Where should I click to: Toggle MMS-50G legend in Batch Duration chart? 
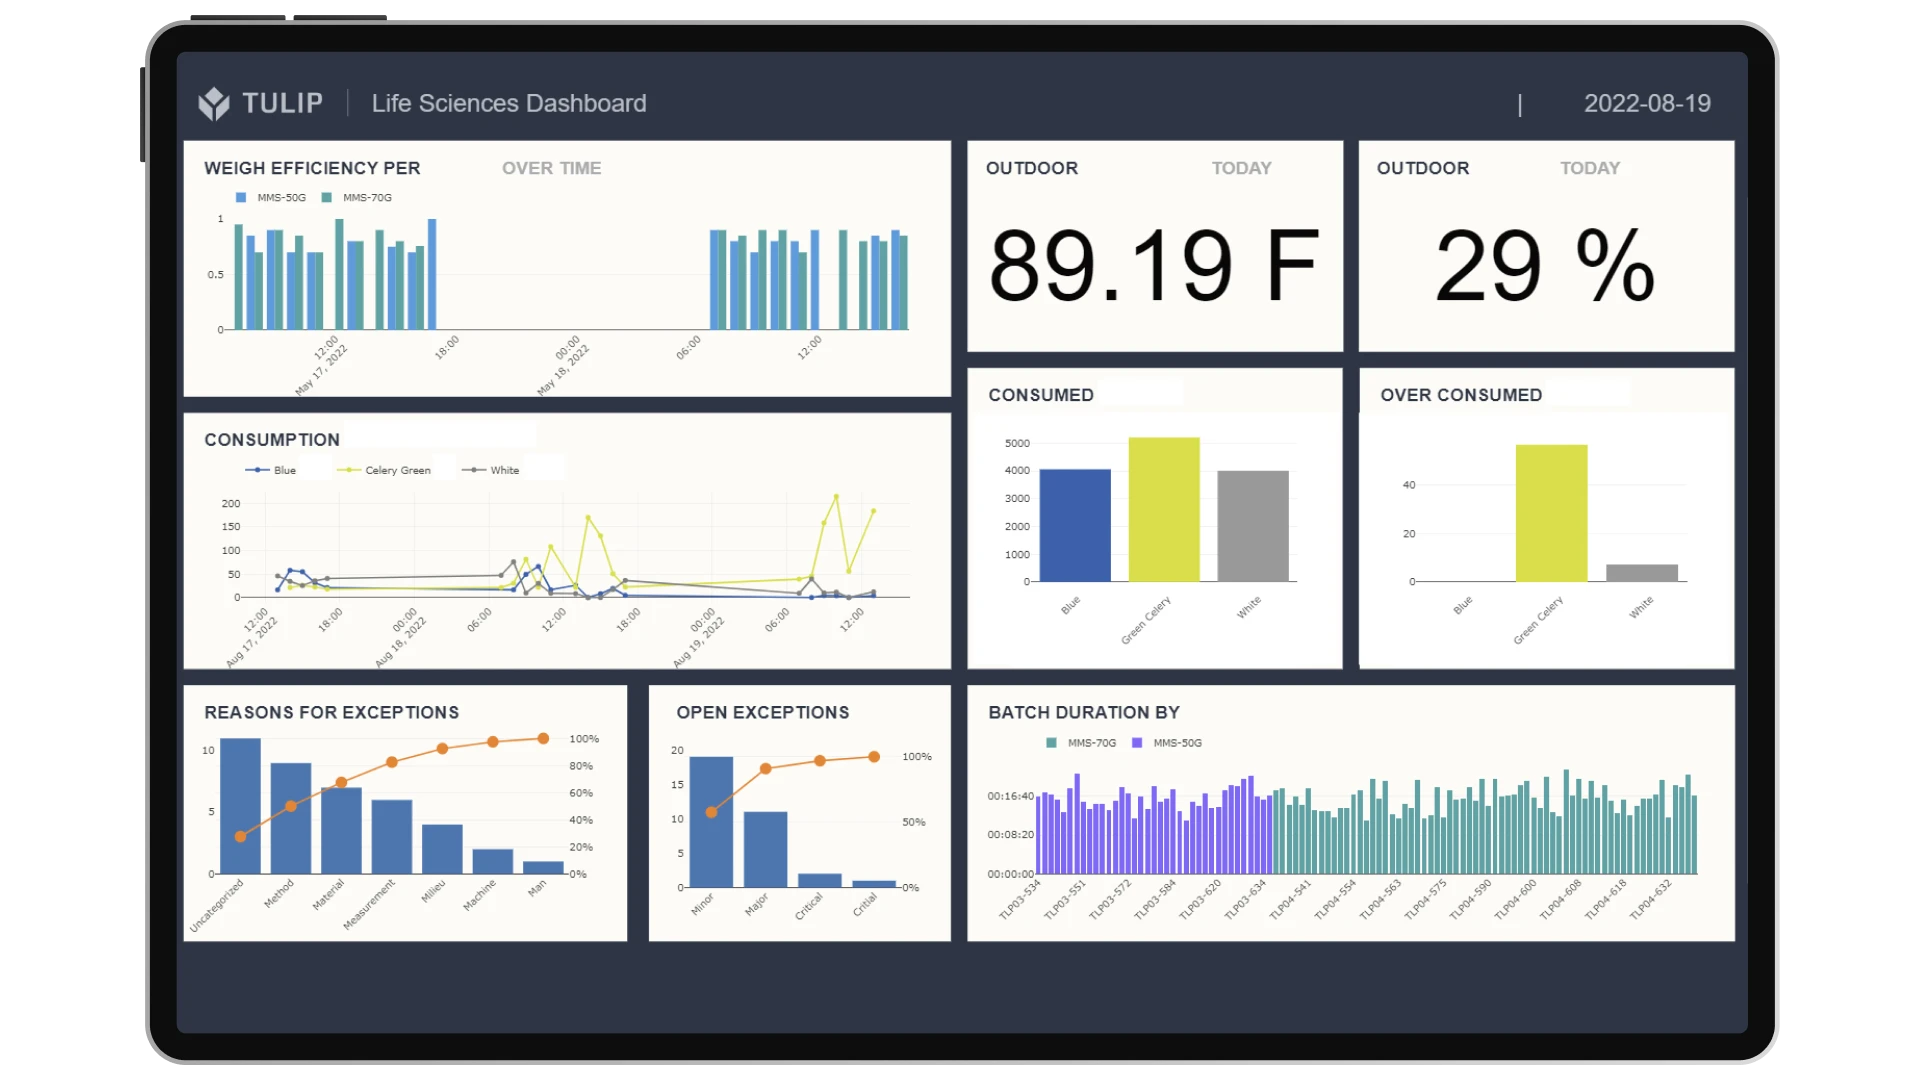coord(1167,743)
